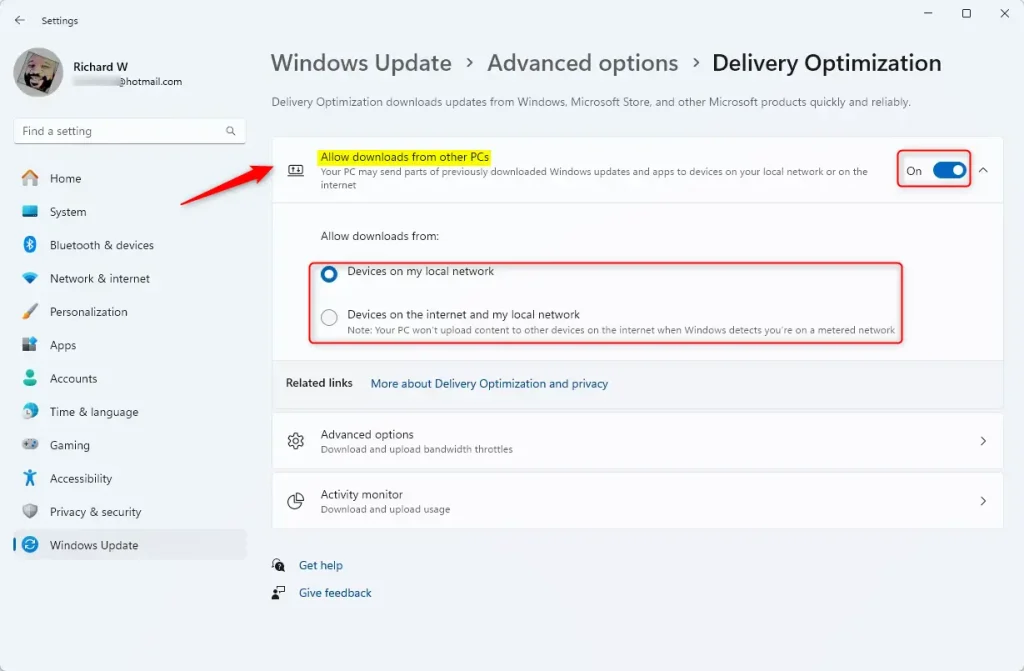Viewport: 1024px width, 671px height.
Task: Click the Bluetooth & devices icon
Action: tap(30, 245)
